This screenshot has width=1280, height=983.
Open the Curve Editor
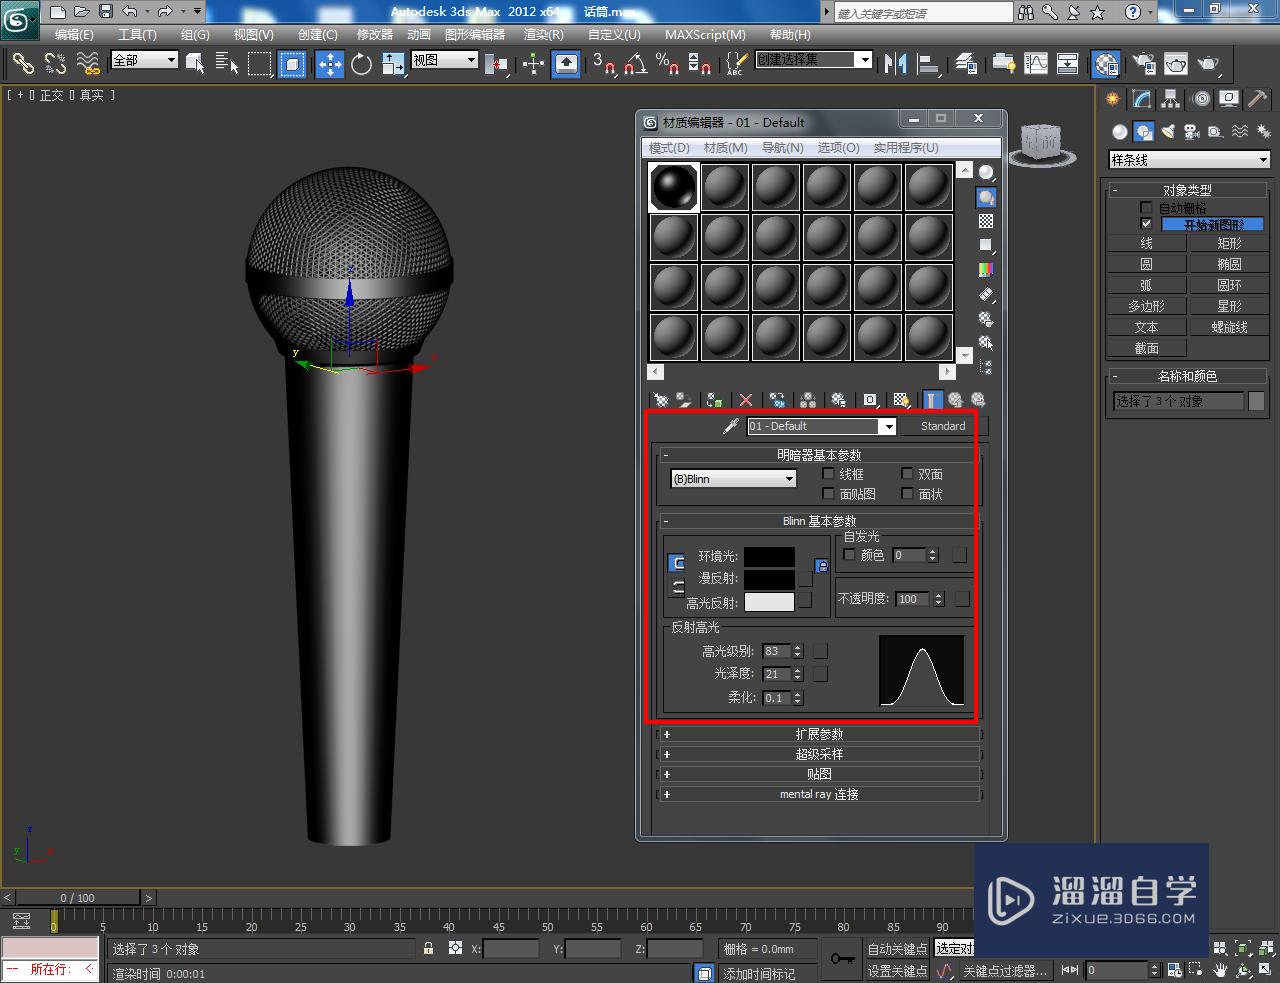1036,64
